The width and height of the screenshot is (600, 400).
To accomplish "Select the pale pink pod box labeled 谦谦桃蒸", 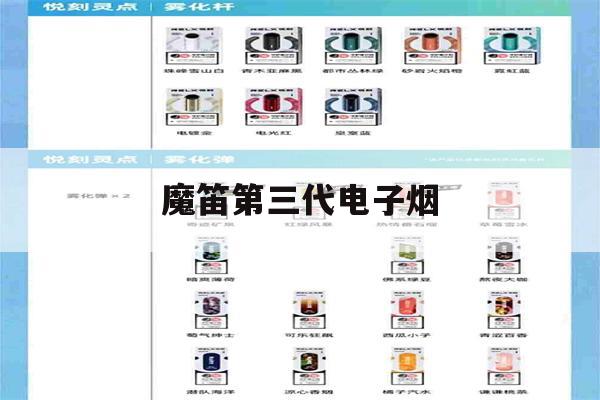I will [x=504, y=367].
